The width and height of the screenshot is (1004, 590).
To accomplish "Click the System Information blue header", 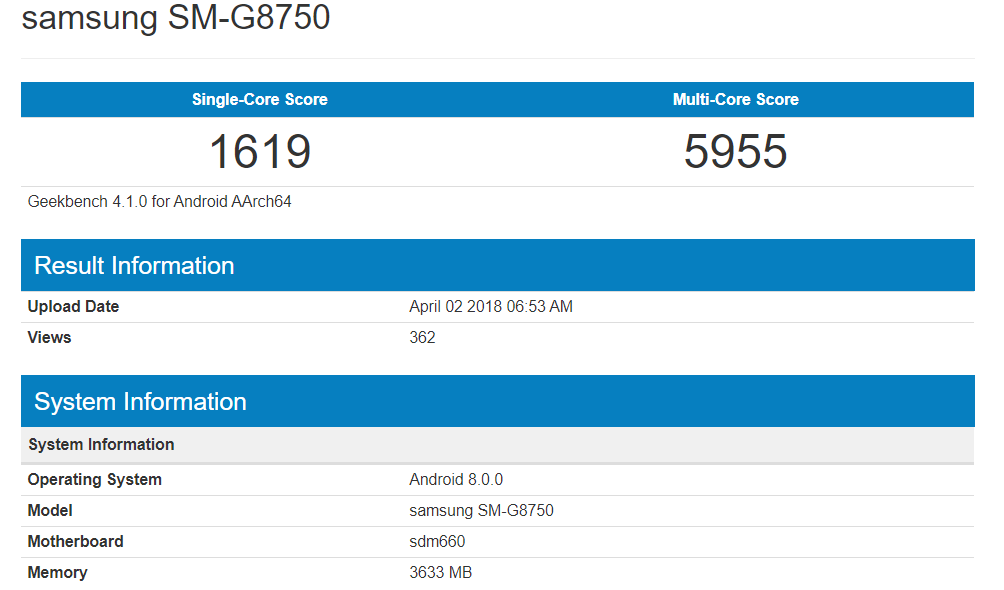I will click(140, 401).
